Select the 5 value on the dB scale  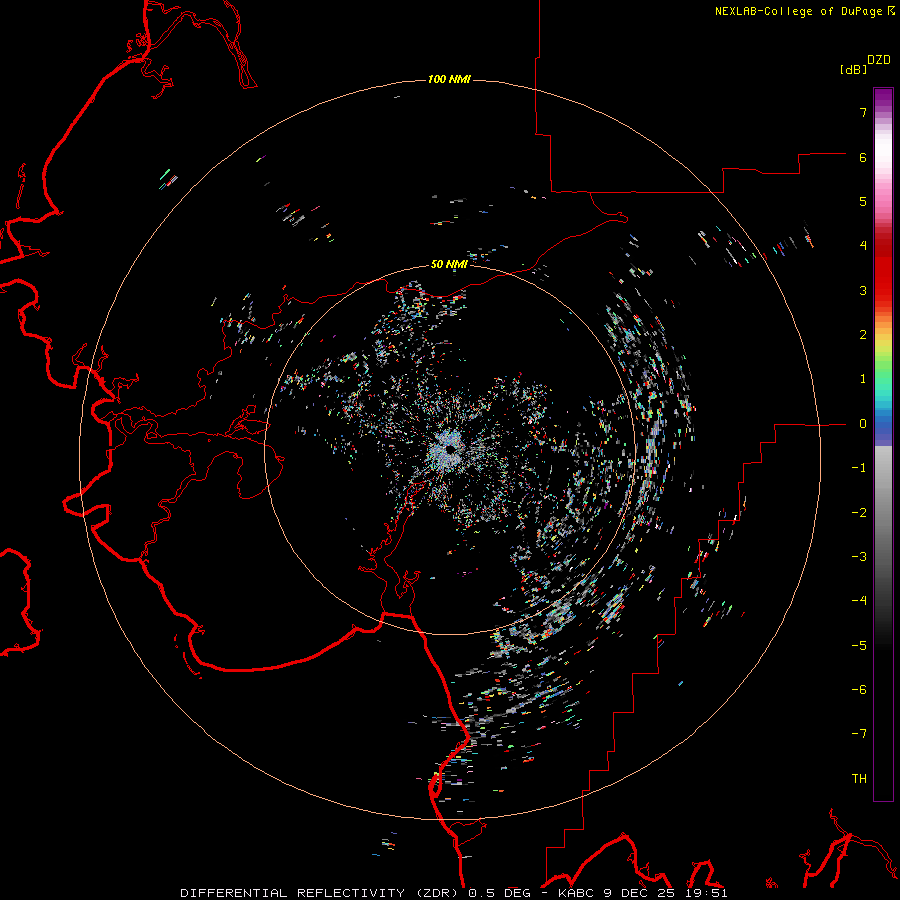(863, 201)
